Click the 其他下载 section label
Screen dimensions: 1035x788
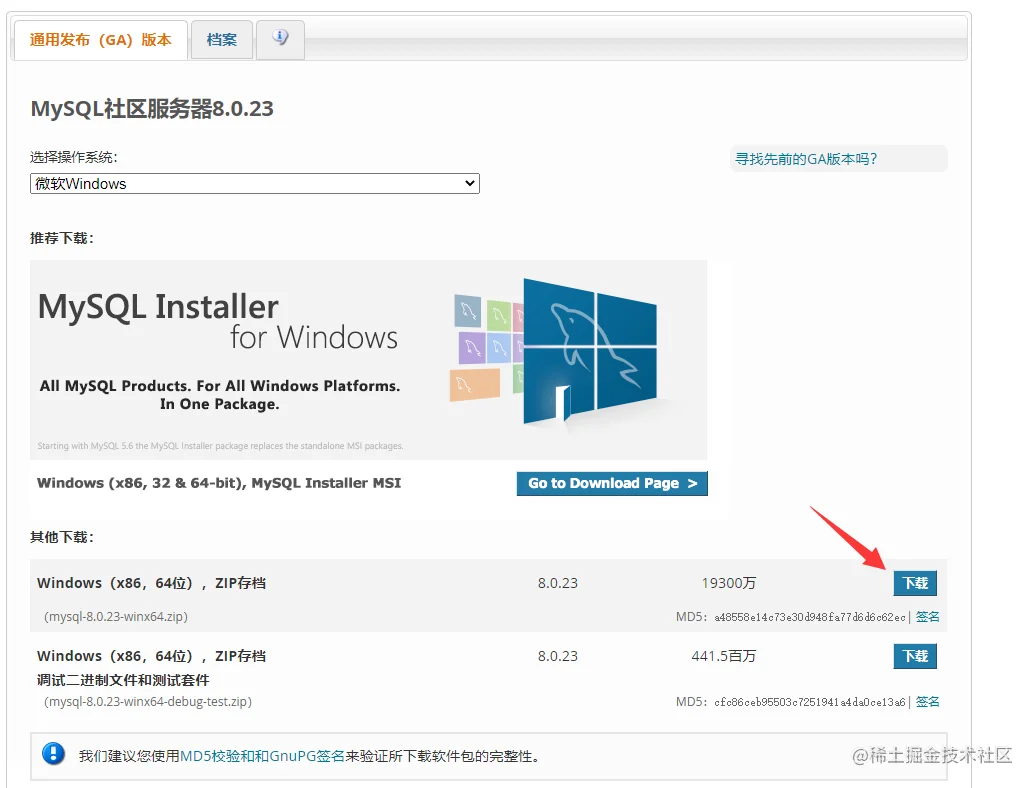pos(62,537)
